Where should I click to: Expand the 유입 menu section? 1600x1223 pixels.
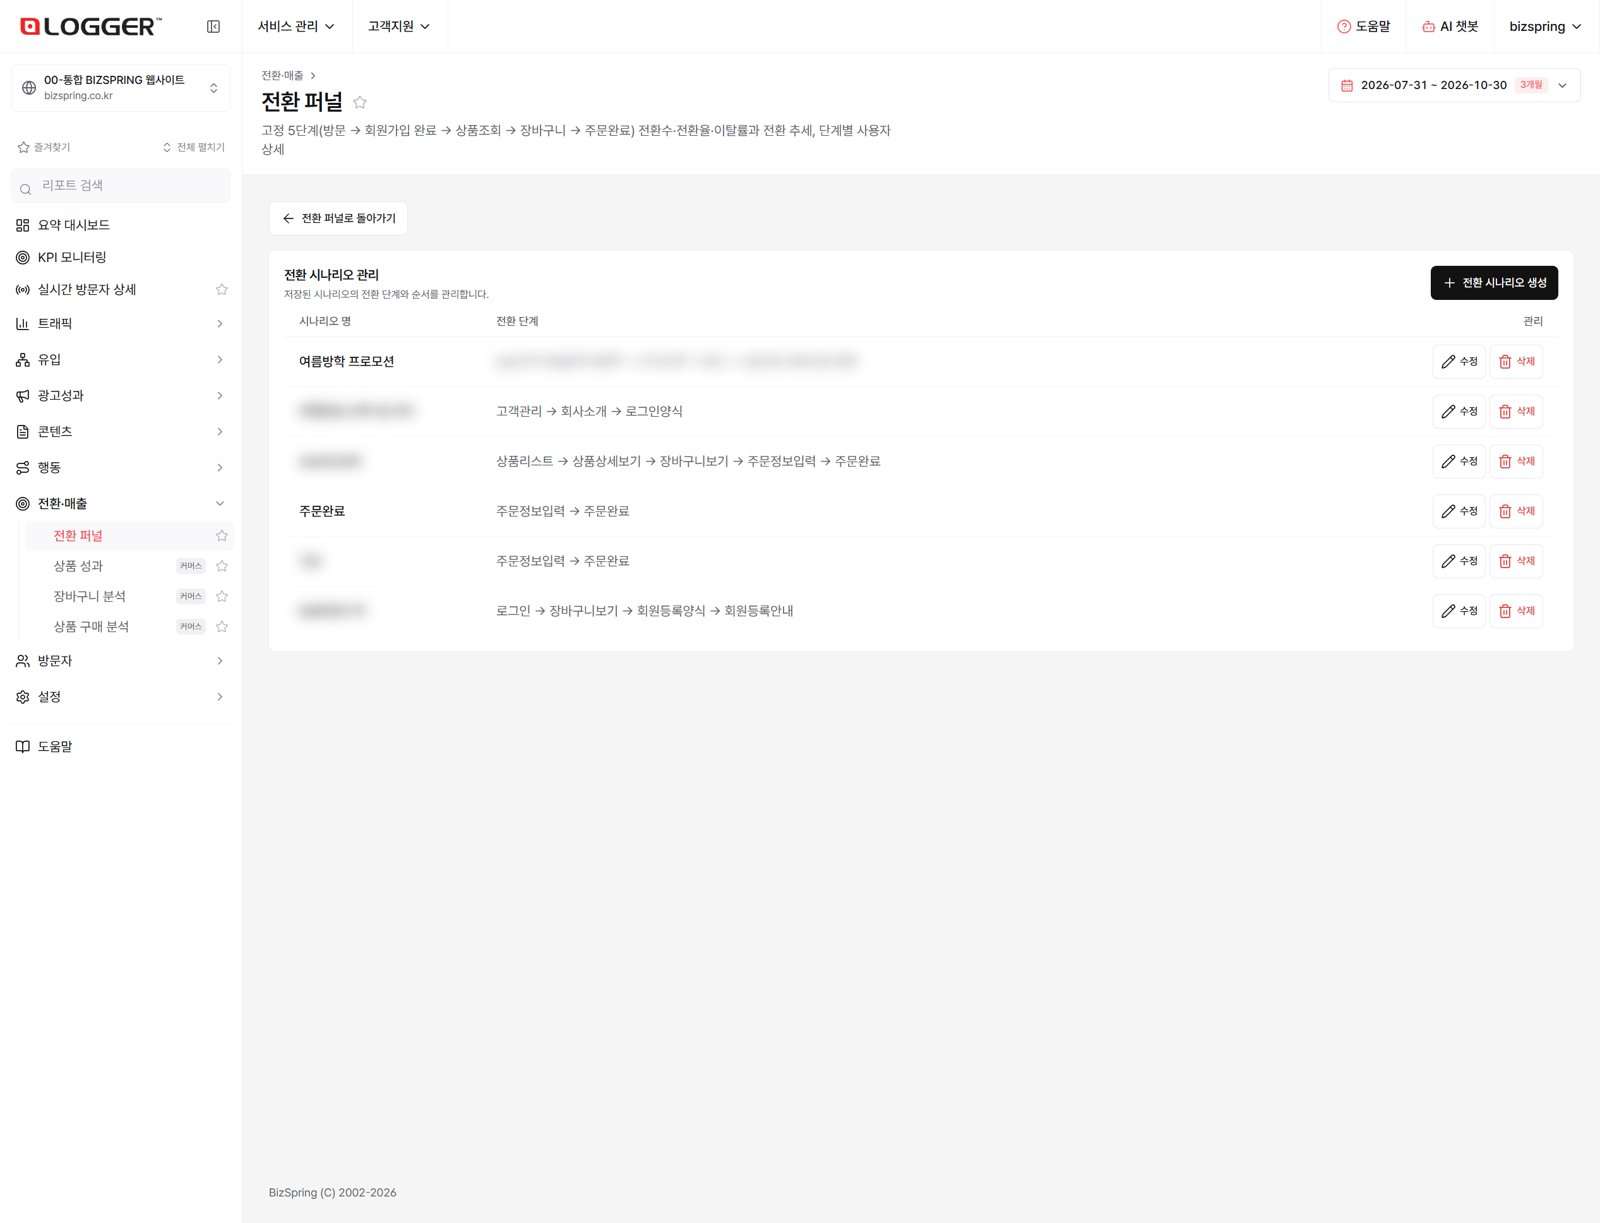(x=120, y=360)
